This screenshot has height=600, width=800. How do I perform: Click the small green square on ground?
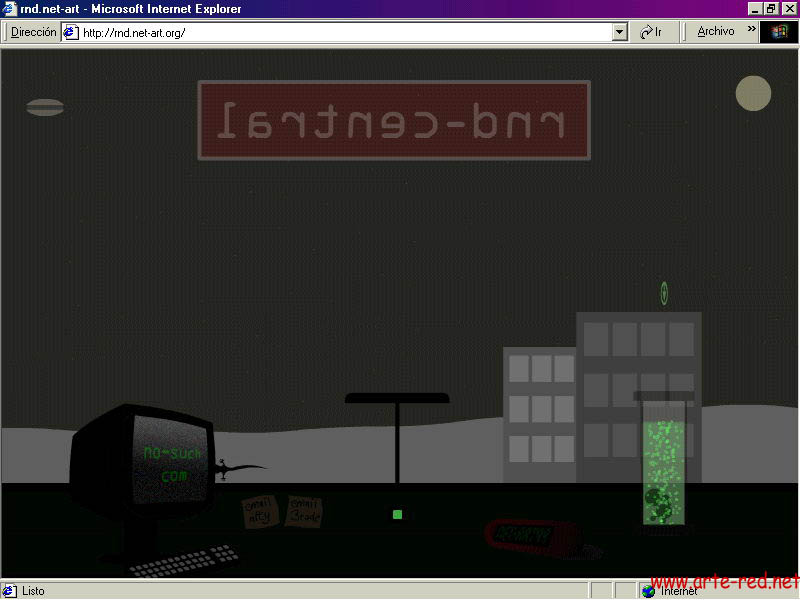point(397,514)
